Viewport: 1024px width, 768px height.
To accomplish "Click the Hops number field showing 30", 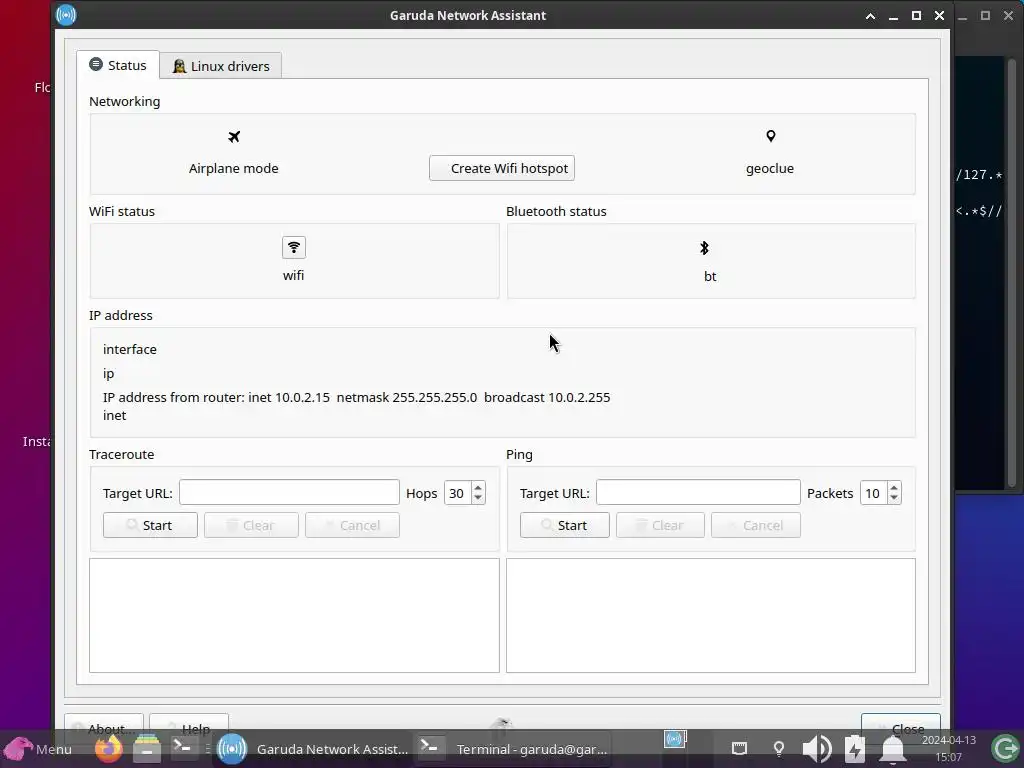I will coord(458,493).
